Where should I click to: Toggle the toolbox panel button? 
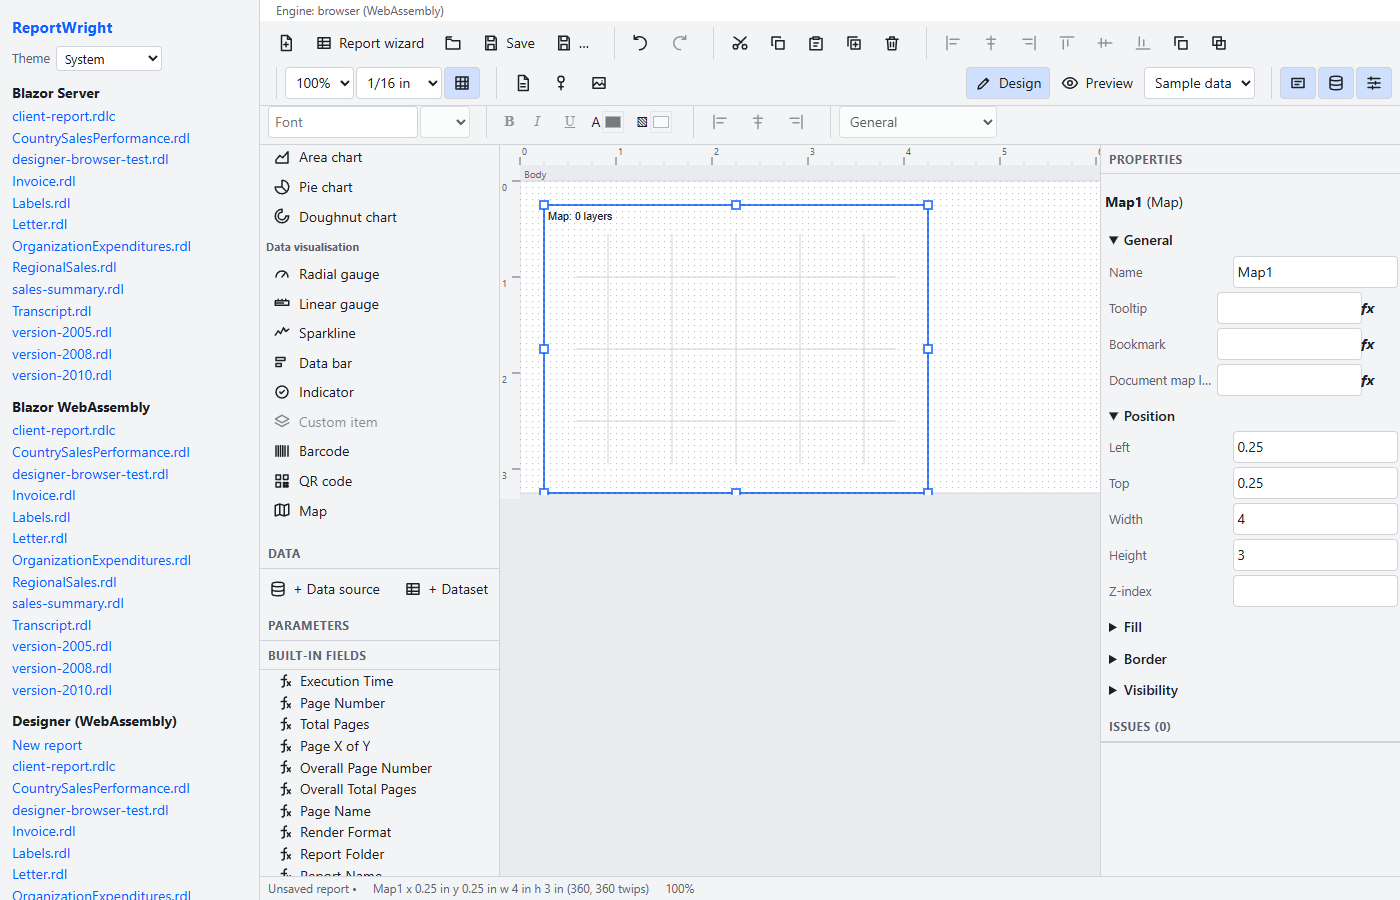coord(1298,83)
